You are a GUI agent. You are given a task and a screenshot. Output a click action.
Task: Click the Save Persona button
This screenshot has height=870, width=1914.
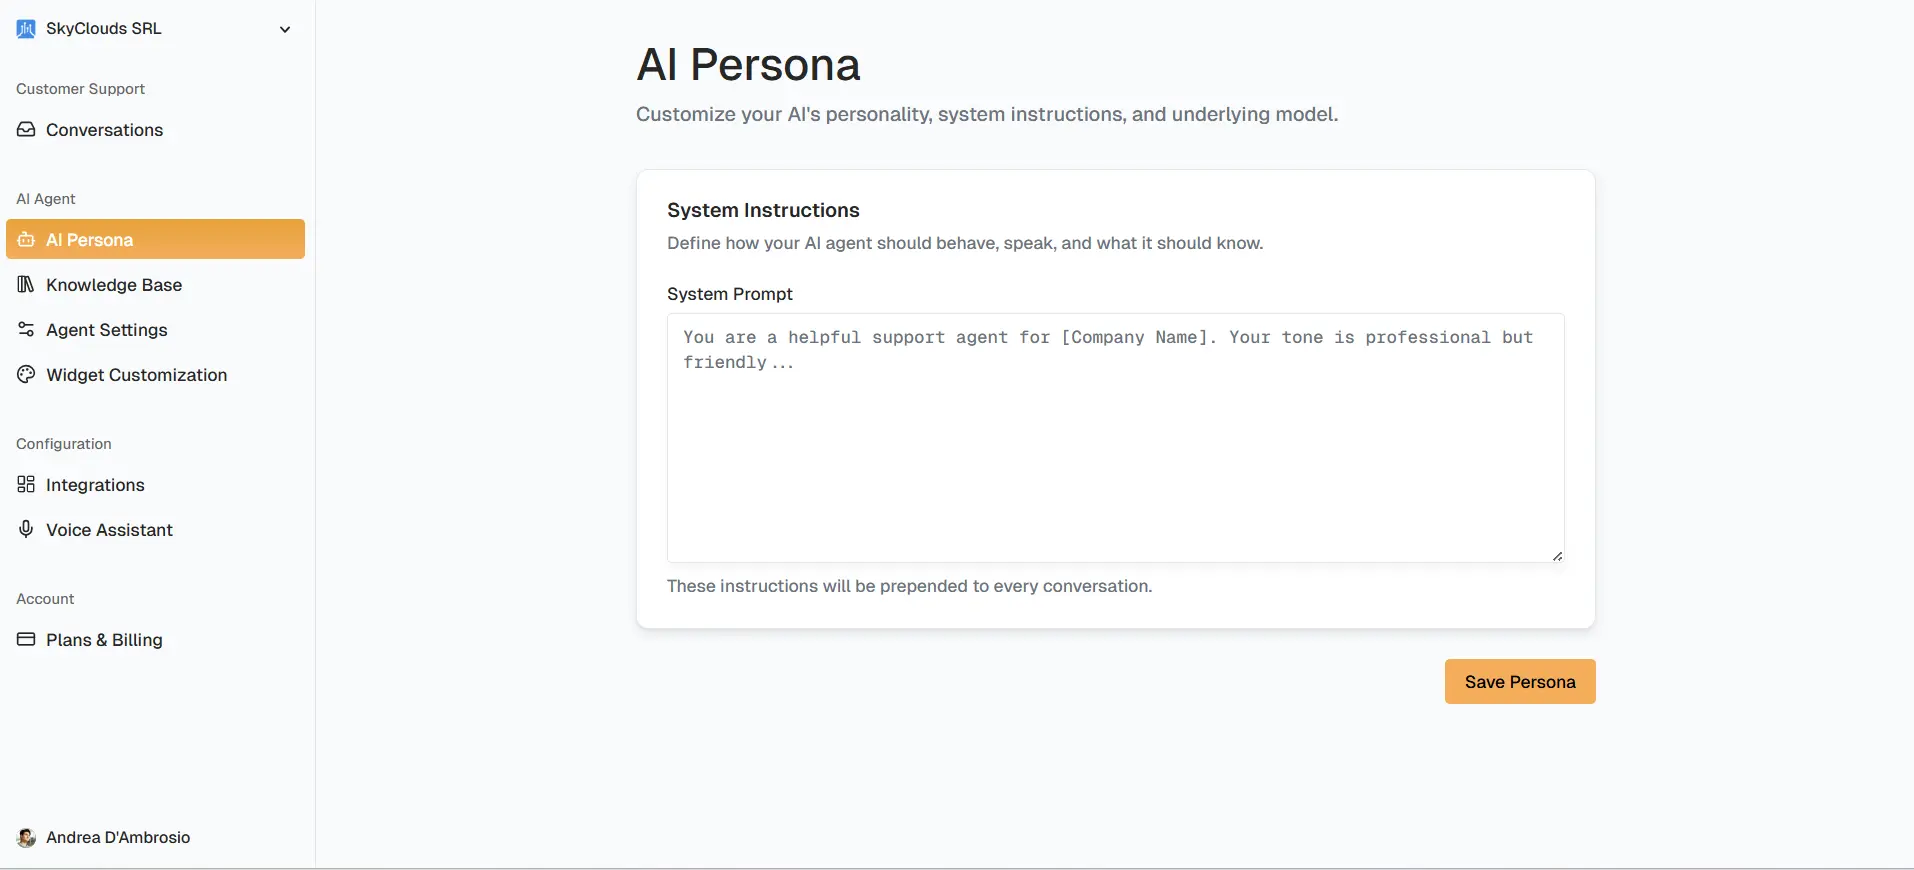1518,681
